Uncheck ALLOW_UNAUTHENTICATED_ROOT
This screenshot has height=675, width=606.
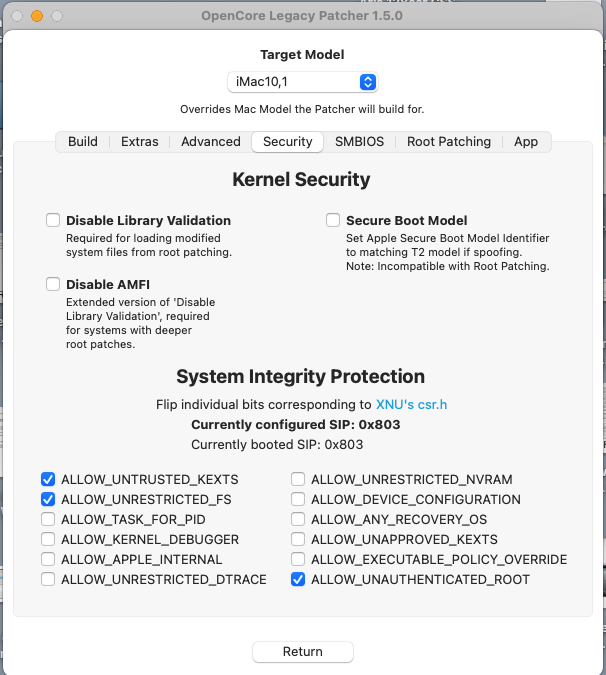tap(298, 579)
